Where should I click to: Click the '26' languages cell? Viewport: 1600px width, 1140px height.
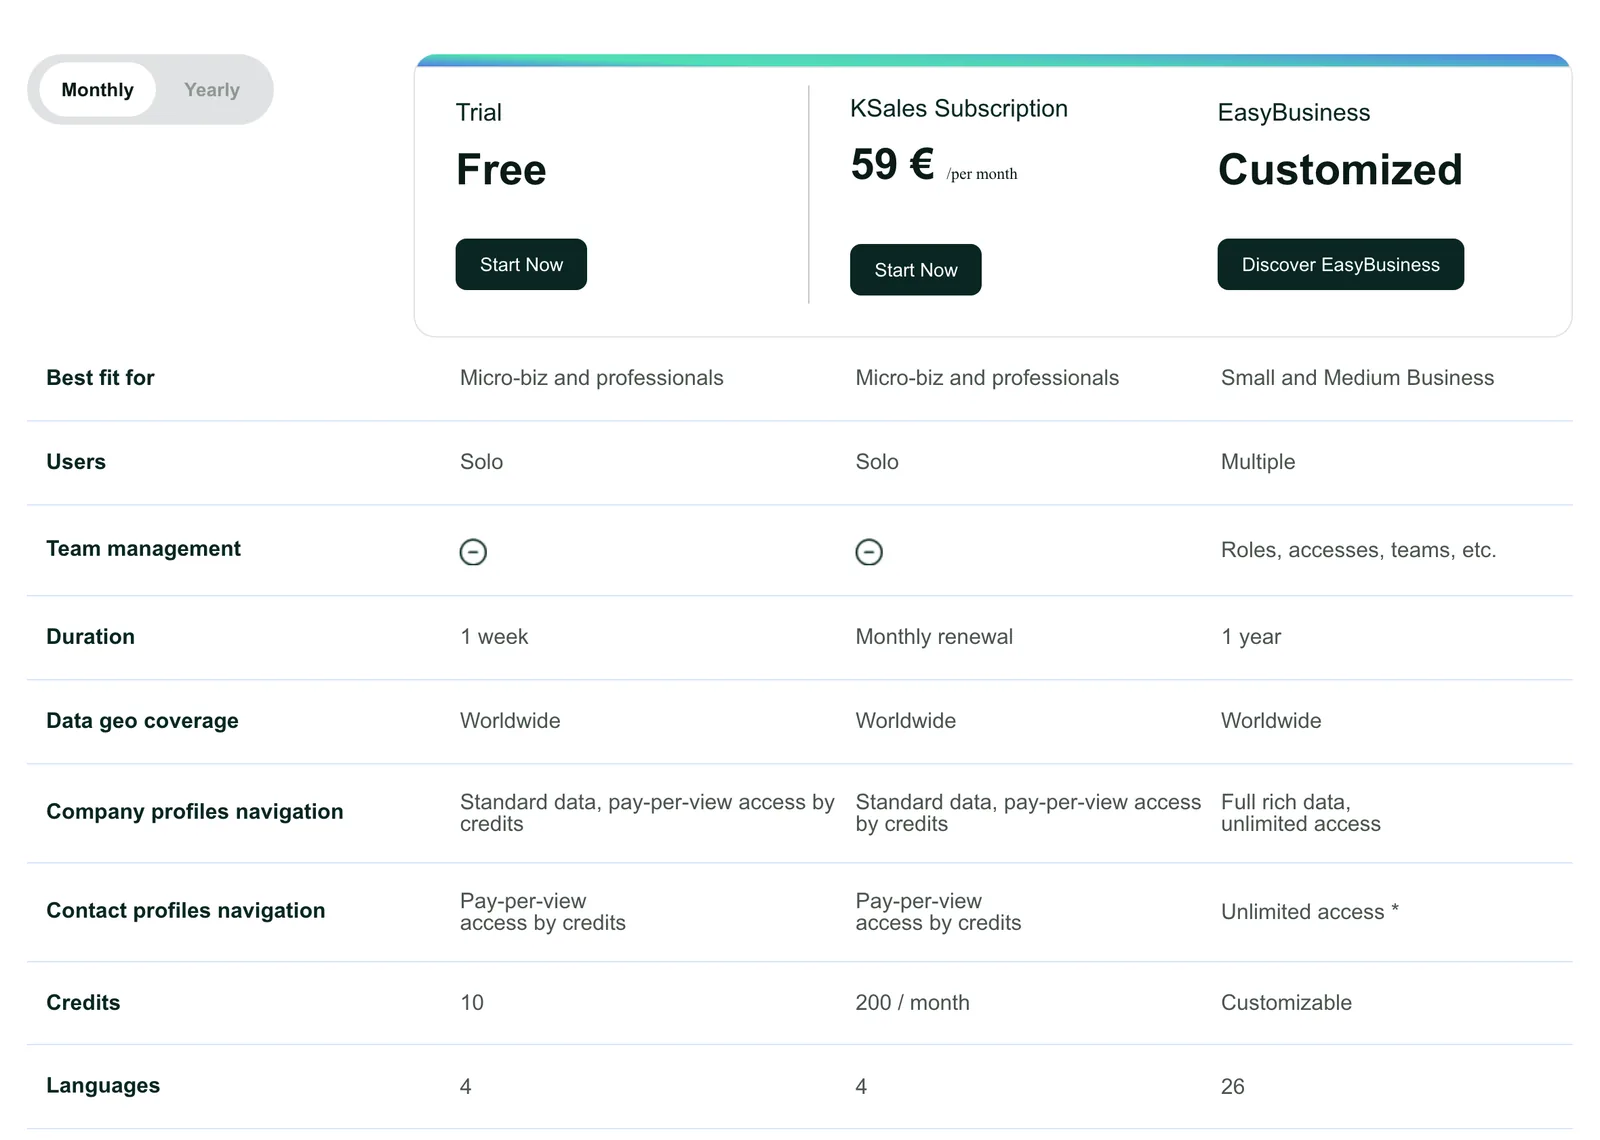tap(1233, 1087)
